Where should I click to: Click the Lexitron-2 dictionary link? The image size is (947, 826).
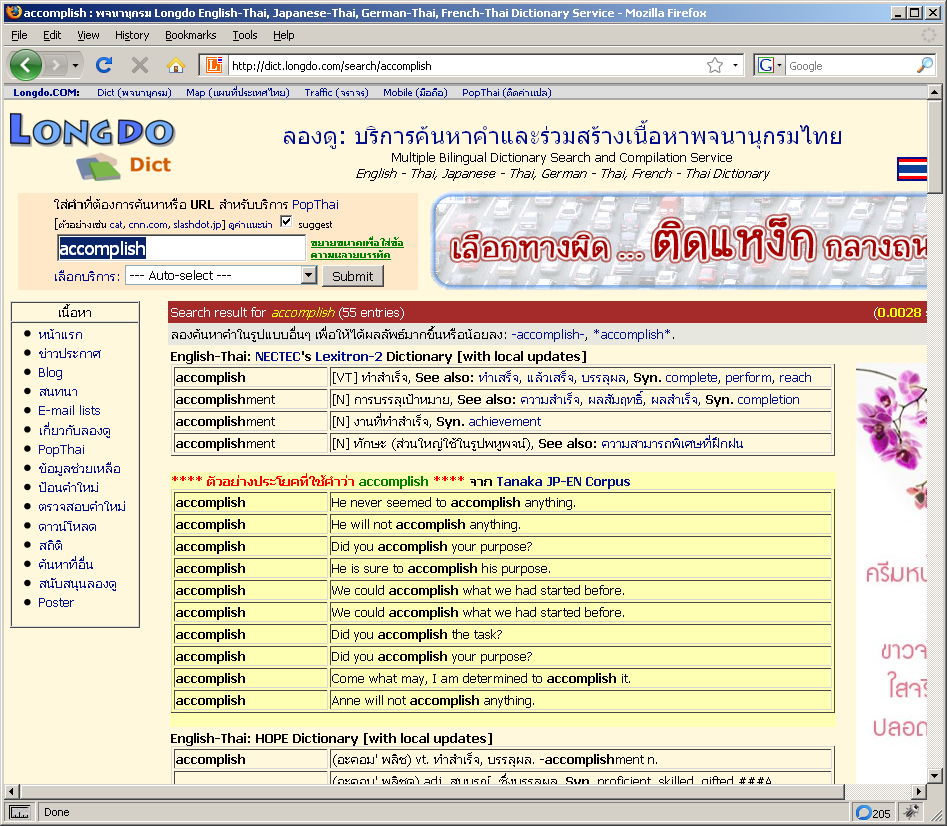(x=348, y=356)
